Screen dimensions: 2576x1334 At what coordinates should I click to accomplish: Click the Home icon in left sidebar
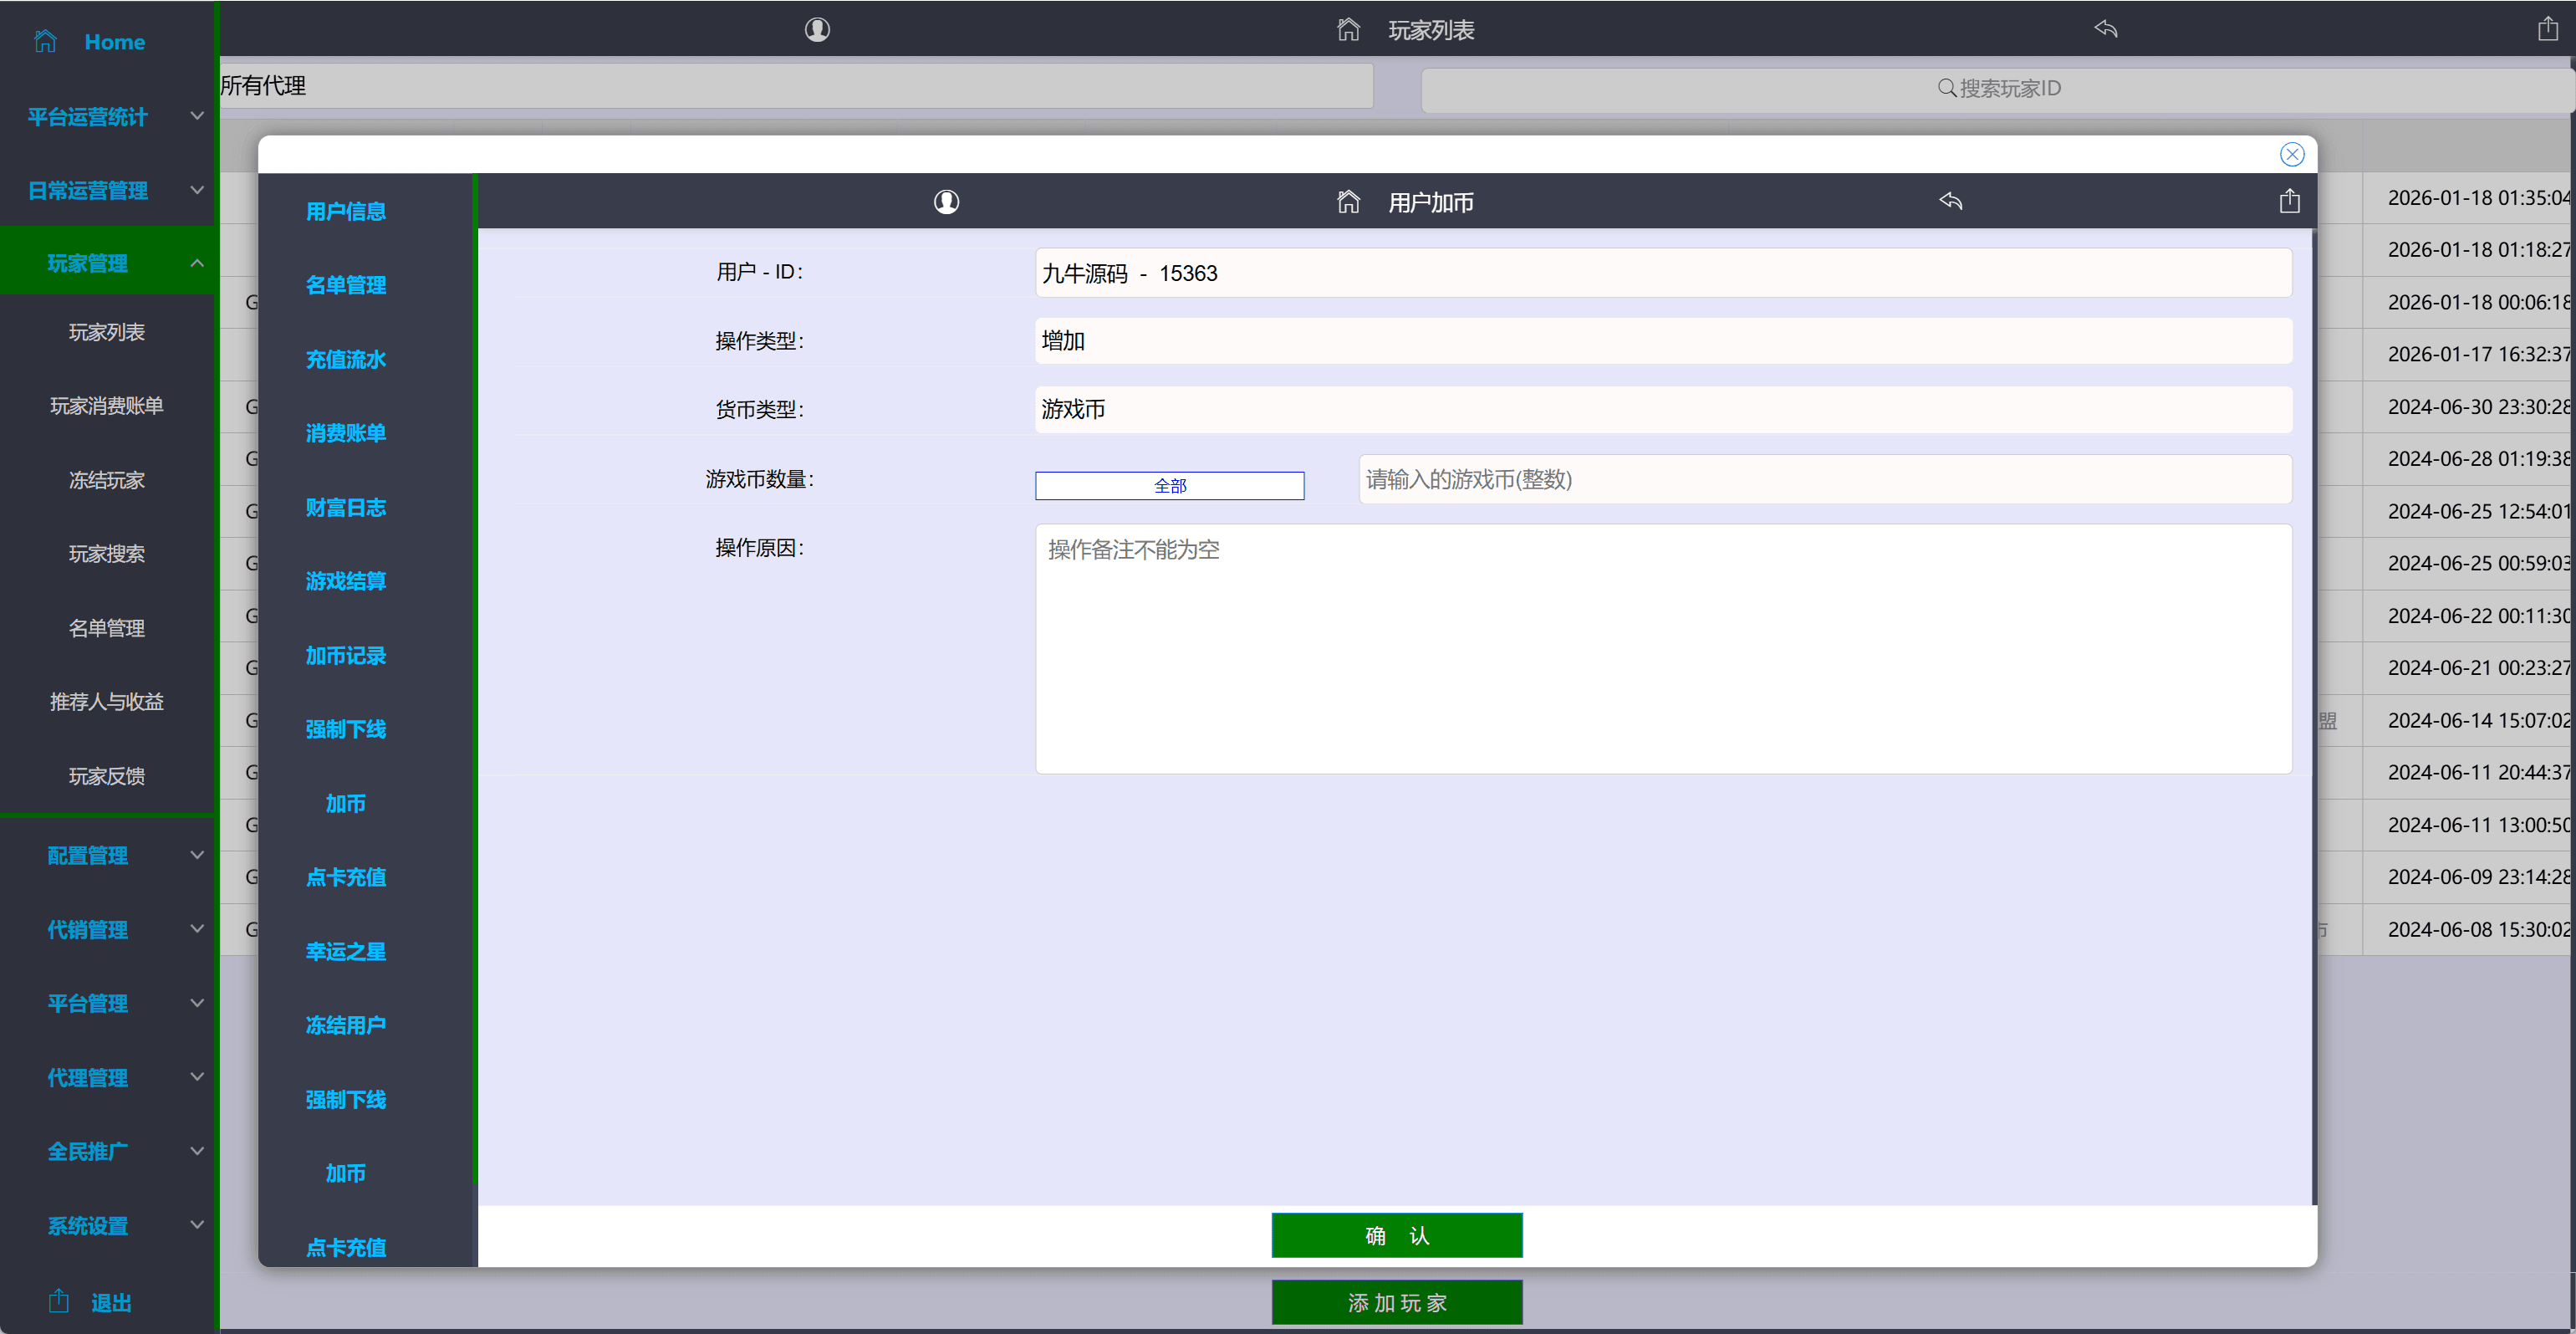point(45,42)
